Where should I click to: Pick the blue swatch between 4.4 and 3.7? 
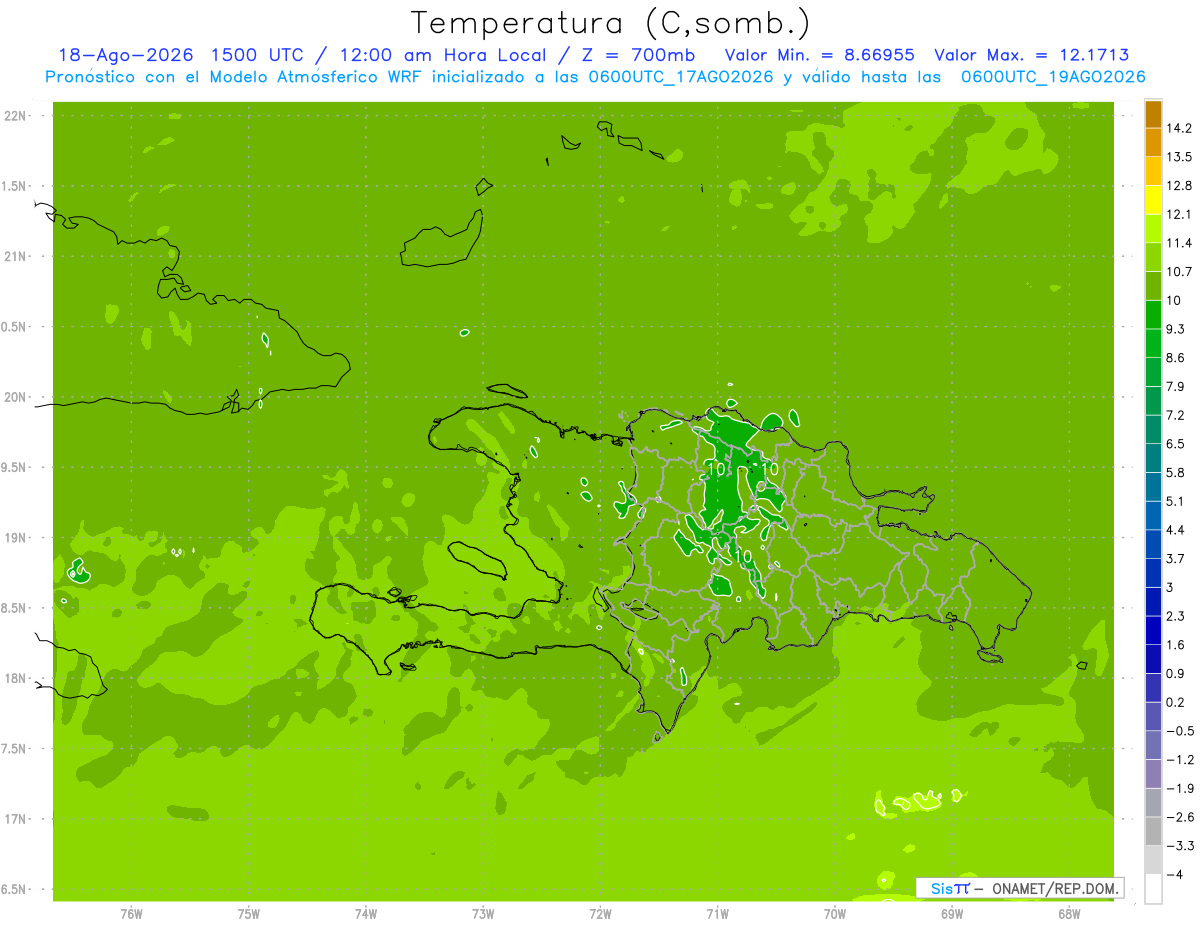tap(1153, 544)
